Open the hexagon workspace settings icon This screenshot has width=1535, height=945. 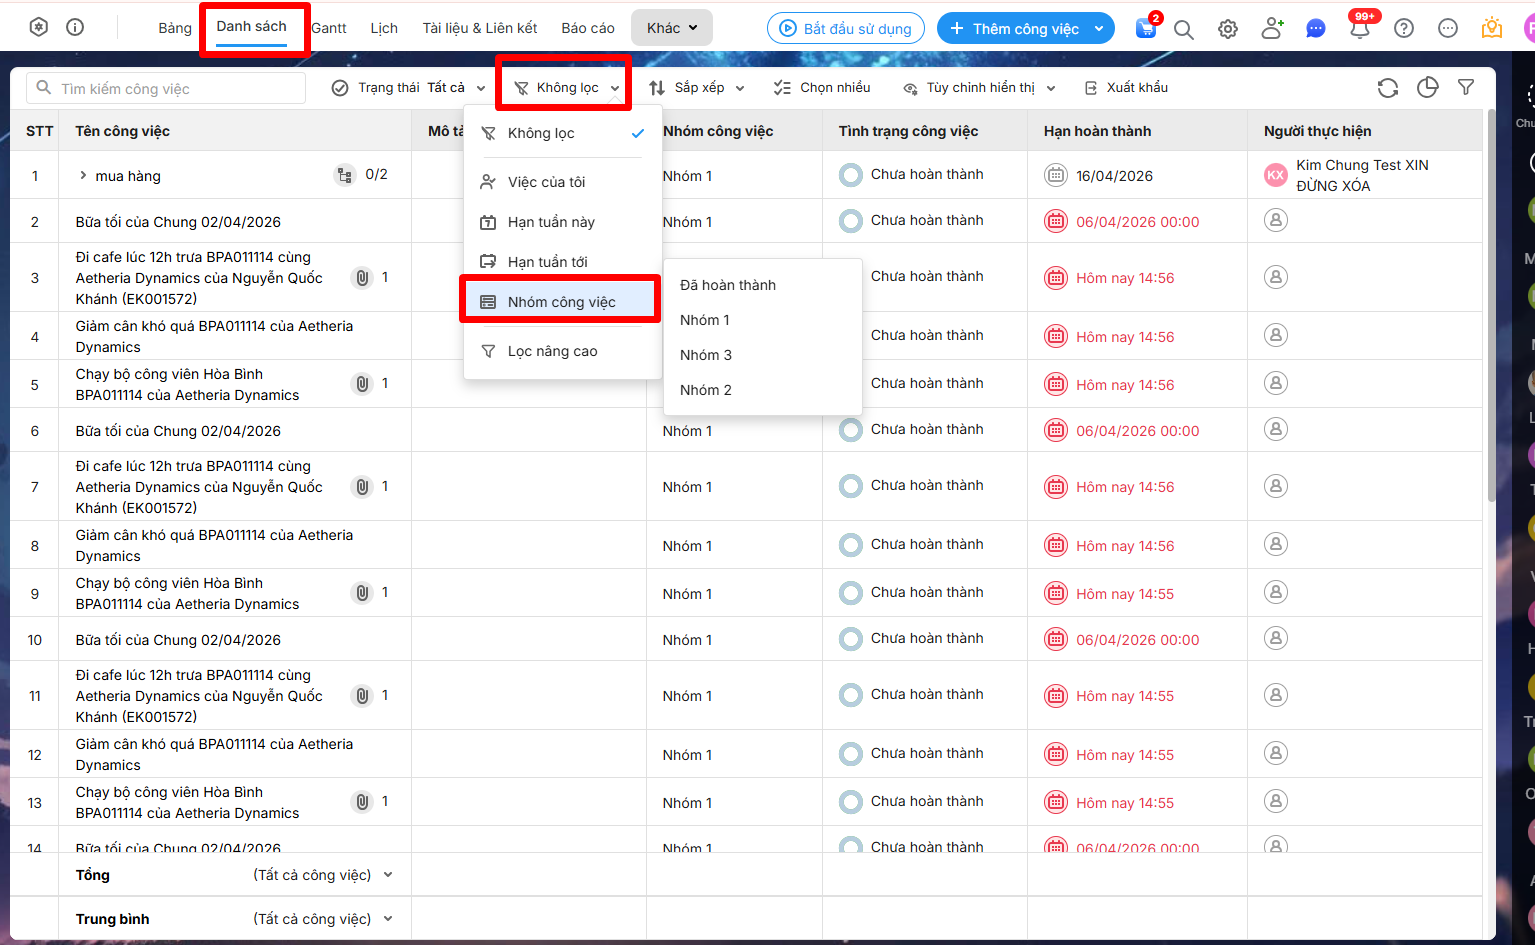(x=39, y=27)
